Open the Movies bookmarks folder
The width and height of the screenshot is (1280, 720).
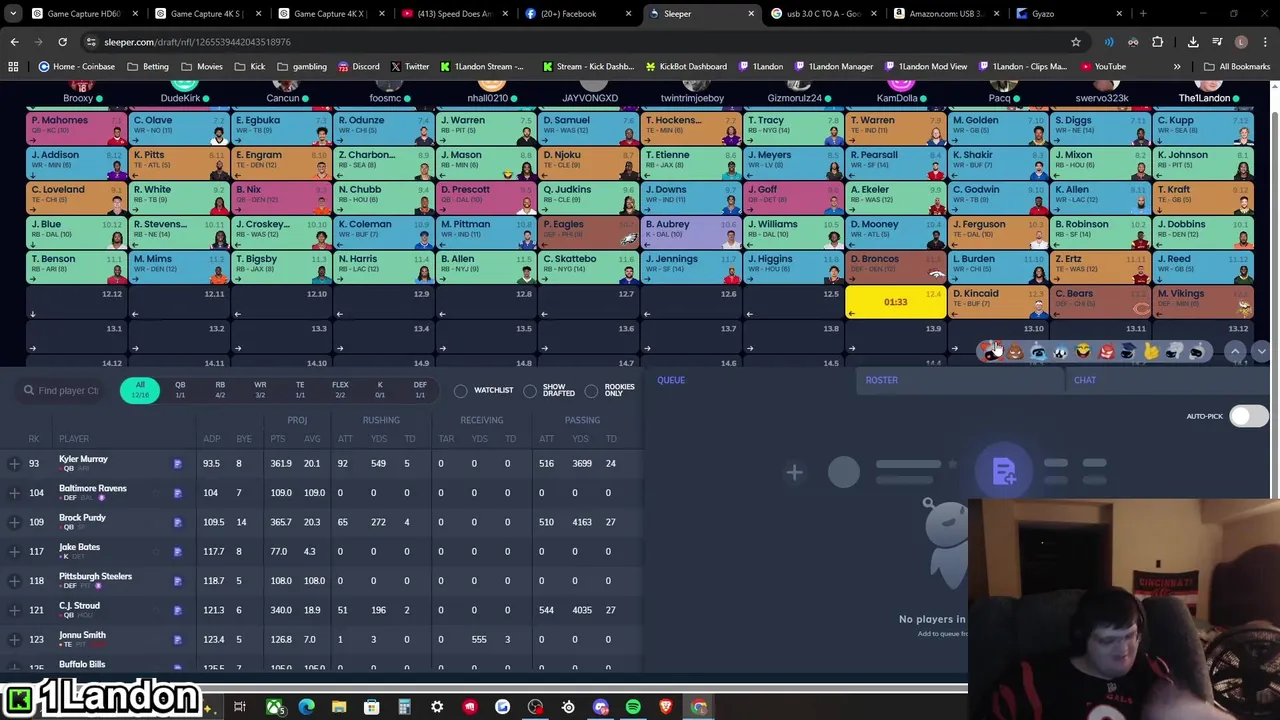202,67
